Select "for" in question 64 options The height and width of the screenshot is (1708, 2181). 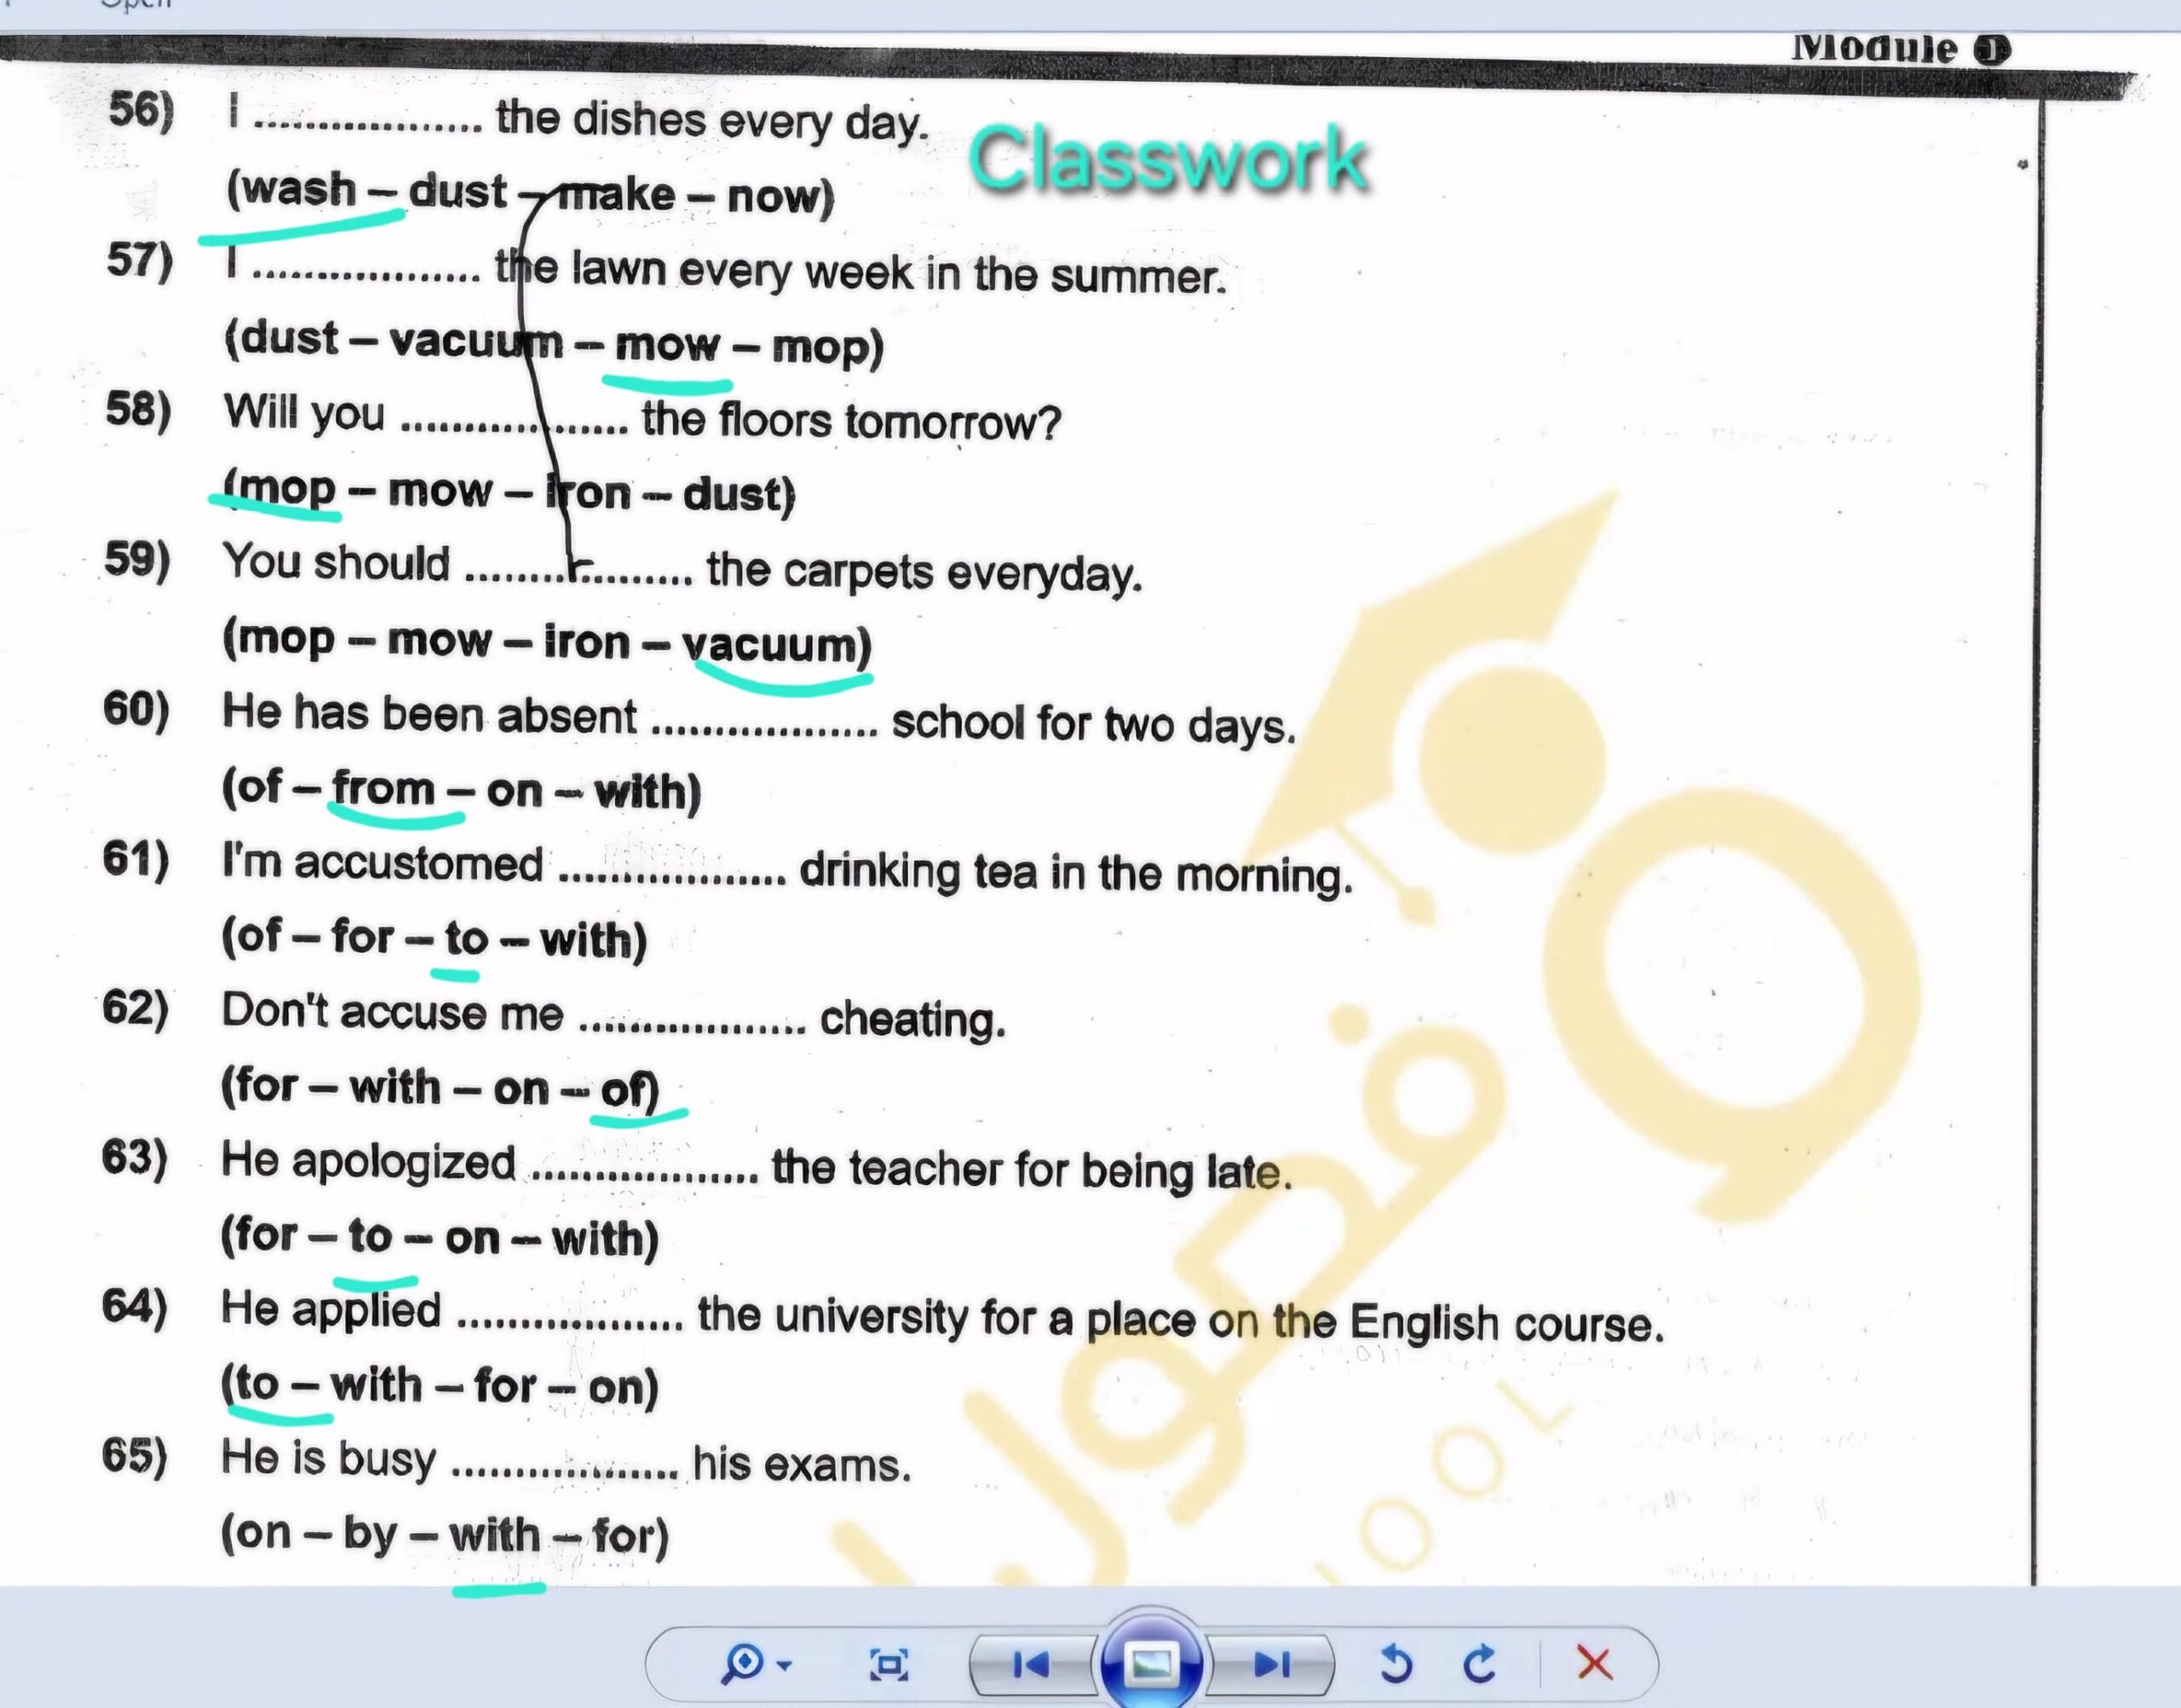pos(505,1386)
